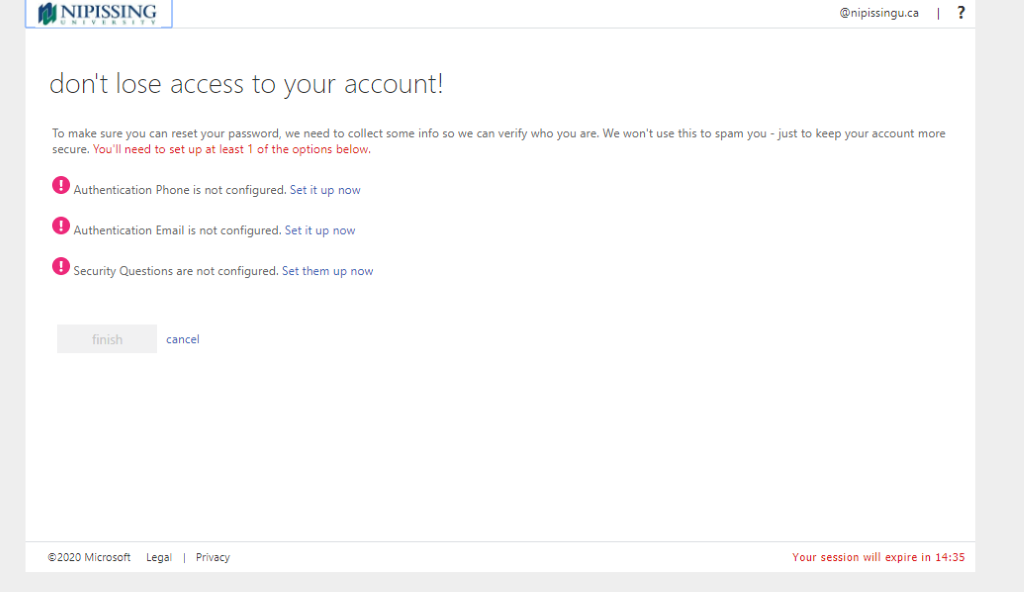The width and height of the screenshot is (1024, 592).
Task: Set up Security Questions now
Action: tap(327, 271)
